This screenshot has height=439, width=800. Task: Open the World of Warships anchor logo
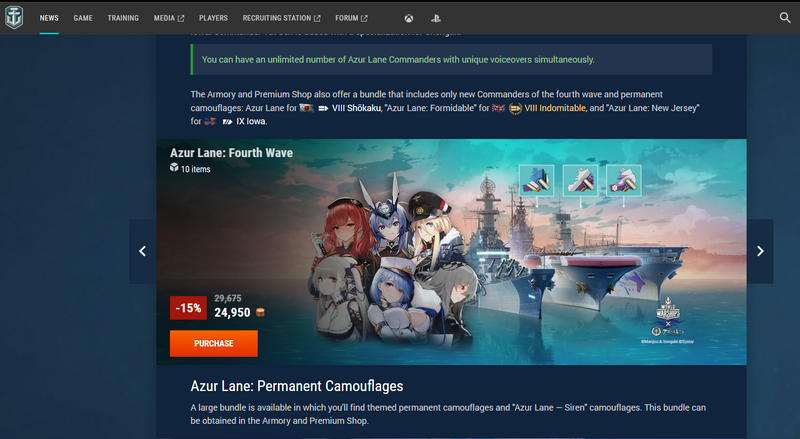click(14, 17)
